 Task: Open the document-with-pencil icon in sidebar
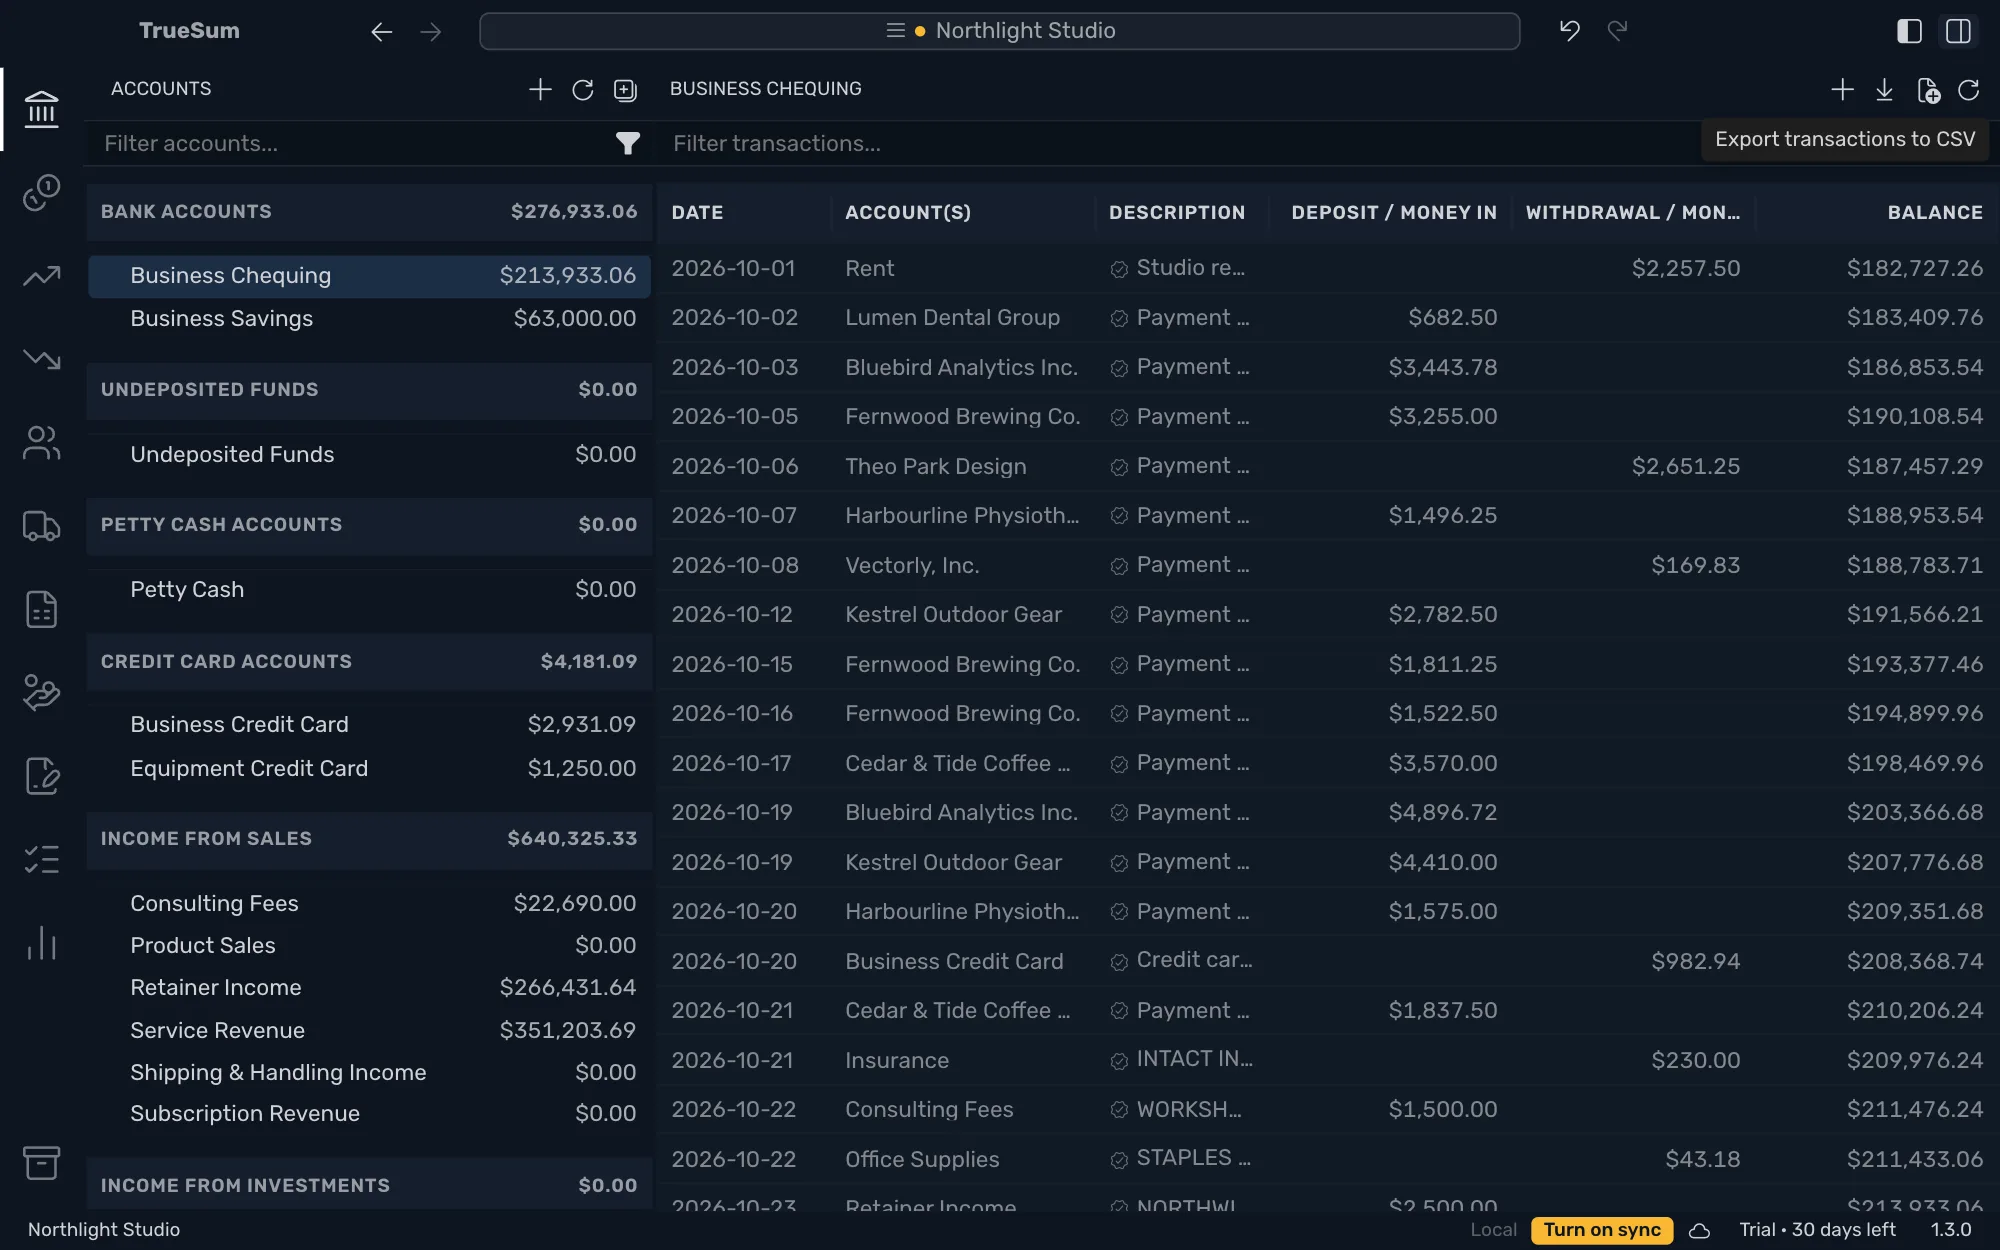41,776
